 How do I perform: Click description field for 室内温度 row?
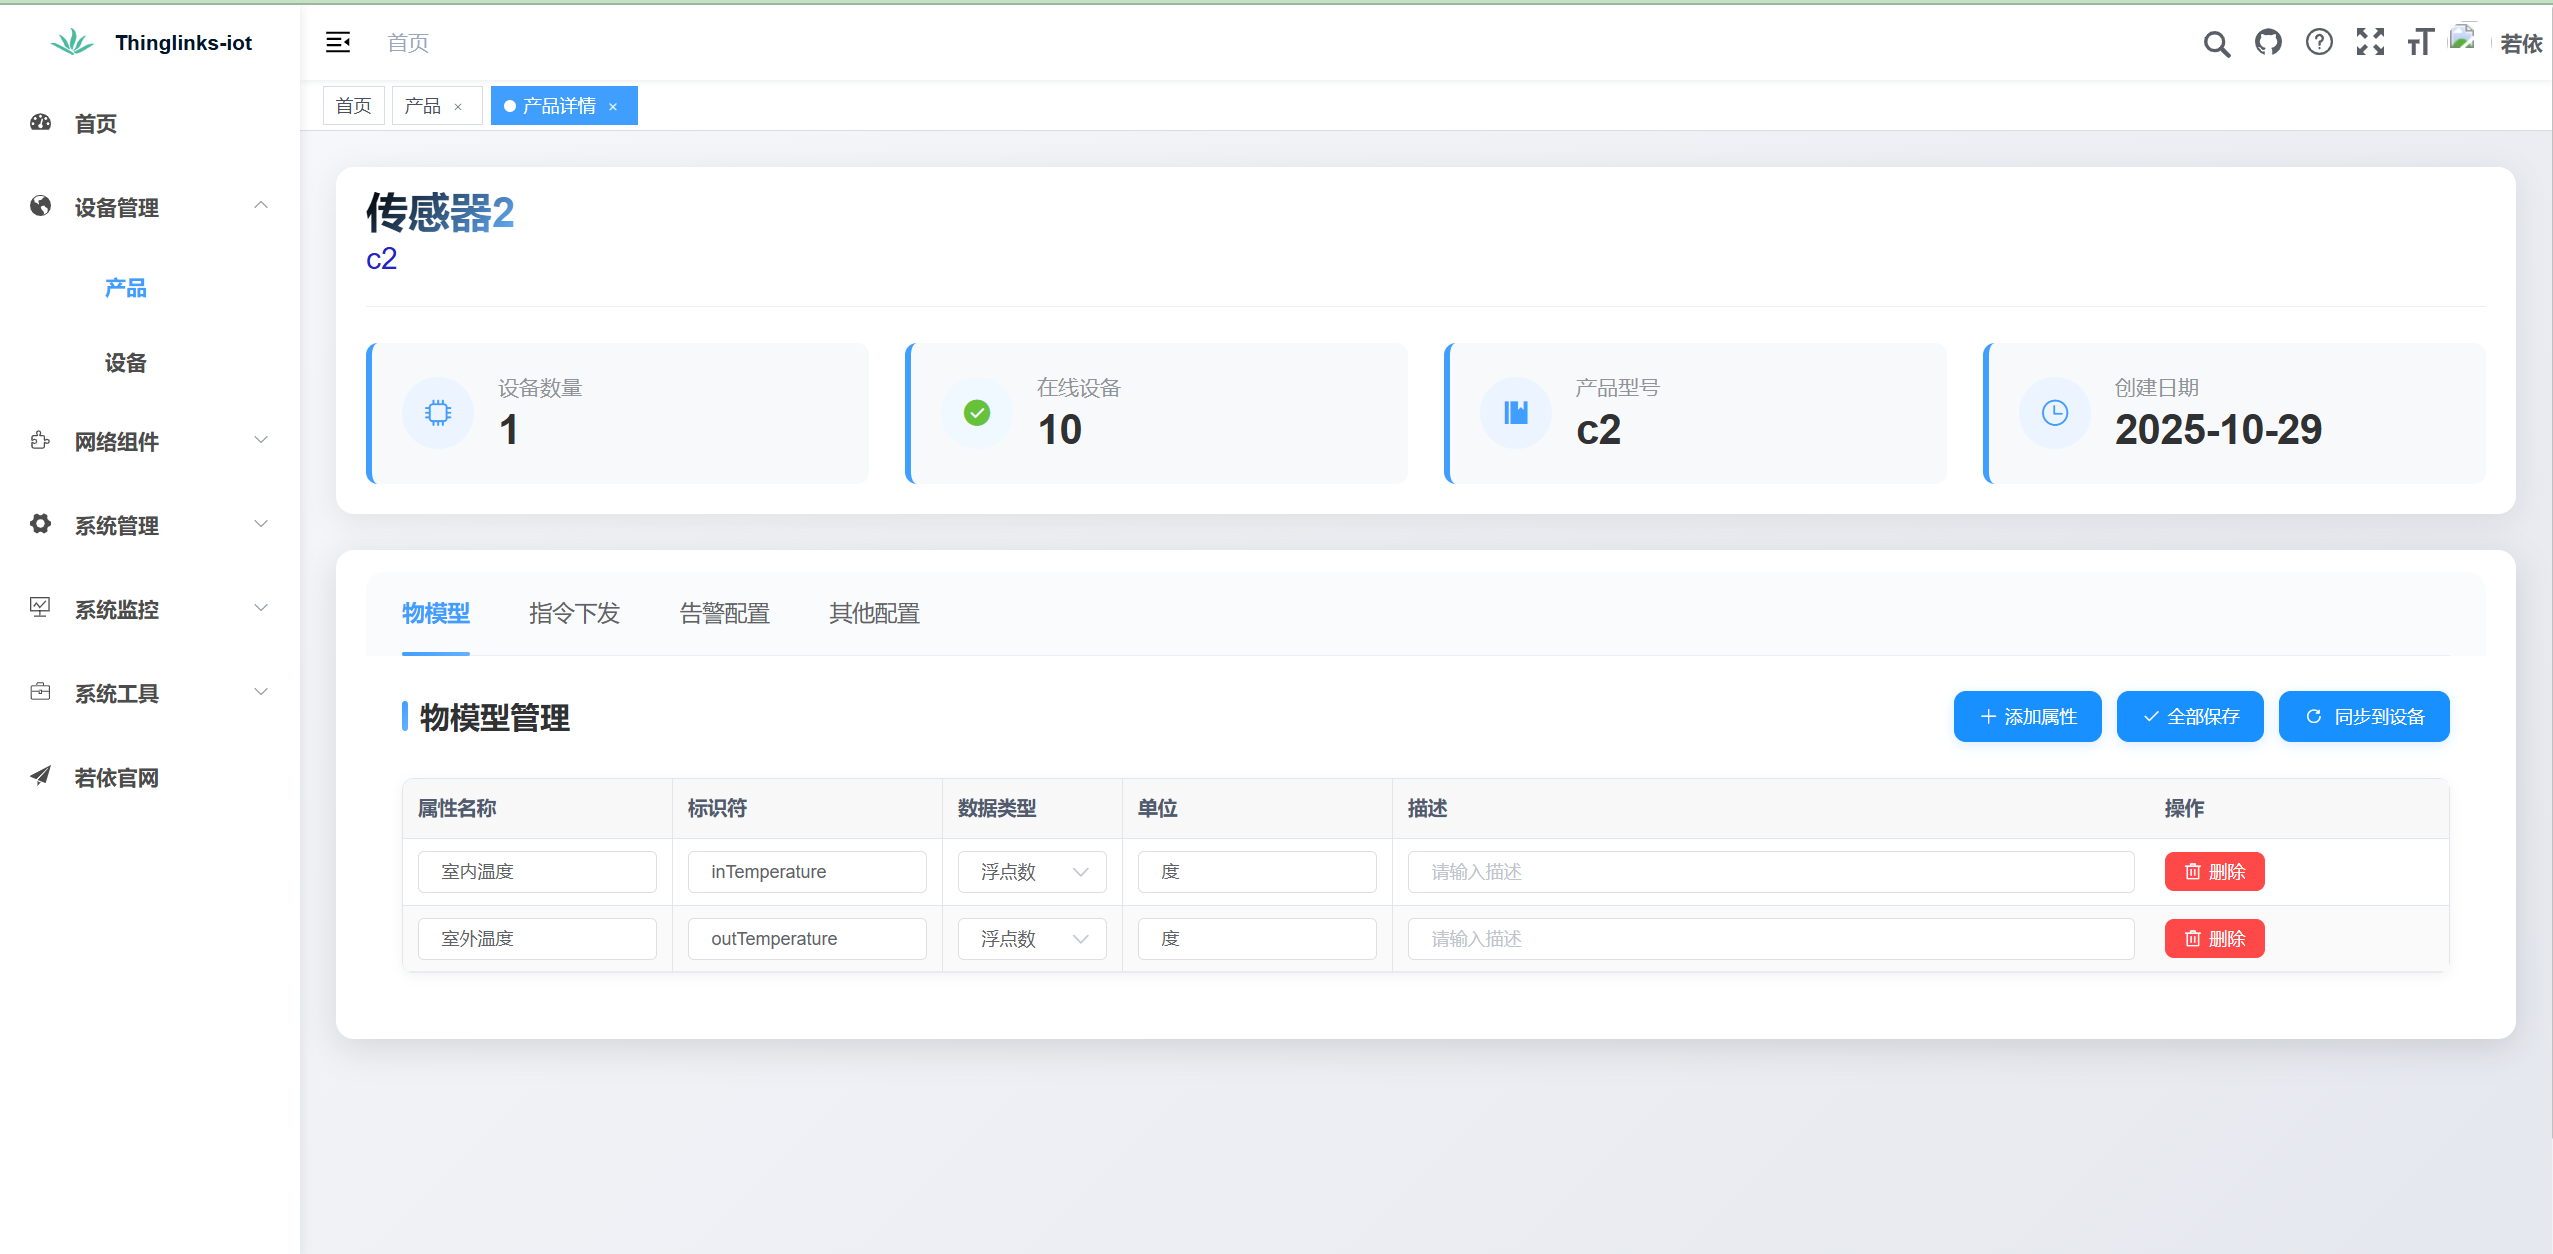[1770, 872]
